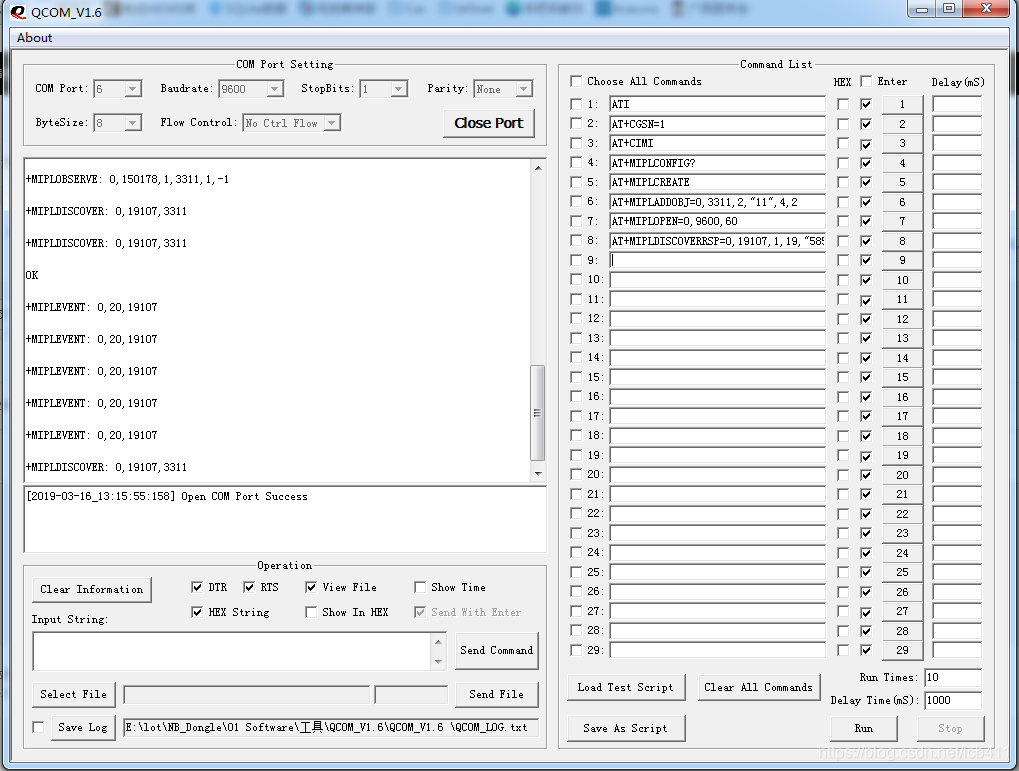
Task: Click send button 6 for MIPLADDOBJ
Action: [x=902, y=202]
